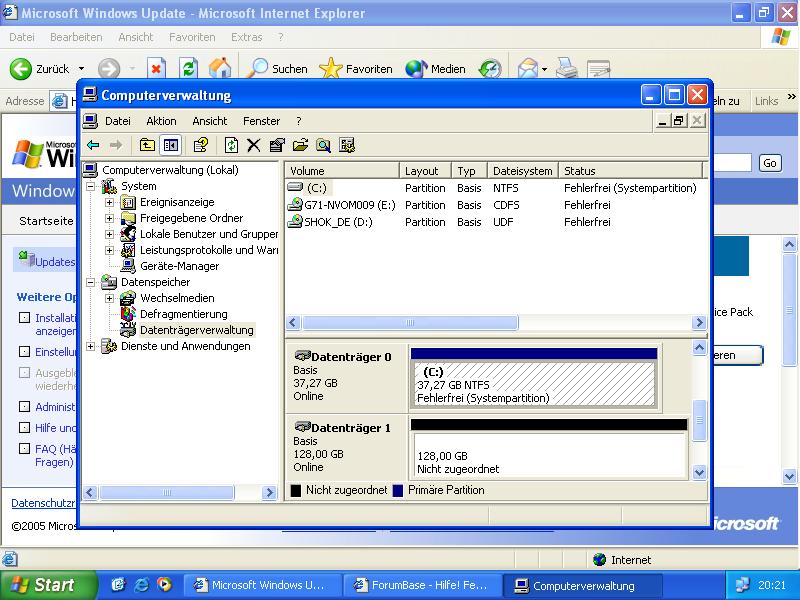Click the forward arrow in Computerverwaltung toolbar

click(116, 145)
